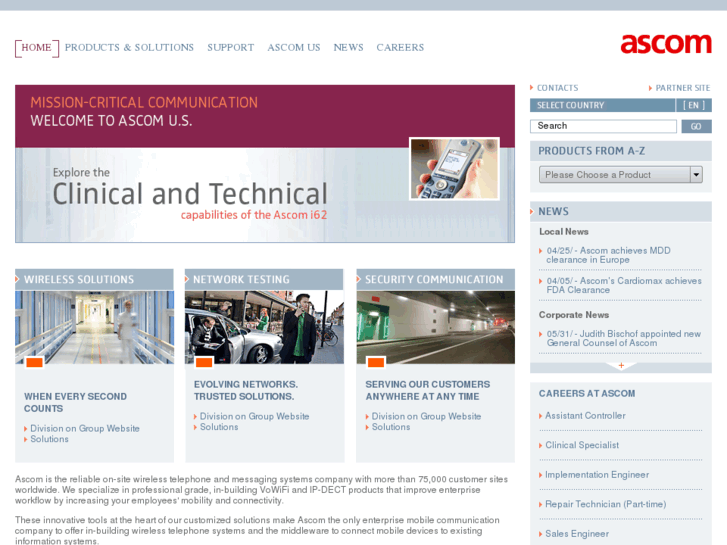Go to the Support menu
The width and height of the screenshot is (727, 545).
[x=230, y=47]
